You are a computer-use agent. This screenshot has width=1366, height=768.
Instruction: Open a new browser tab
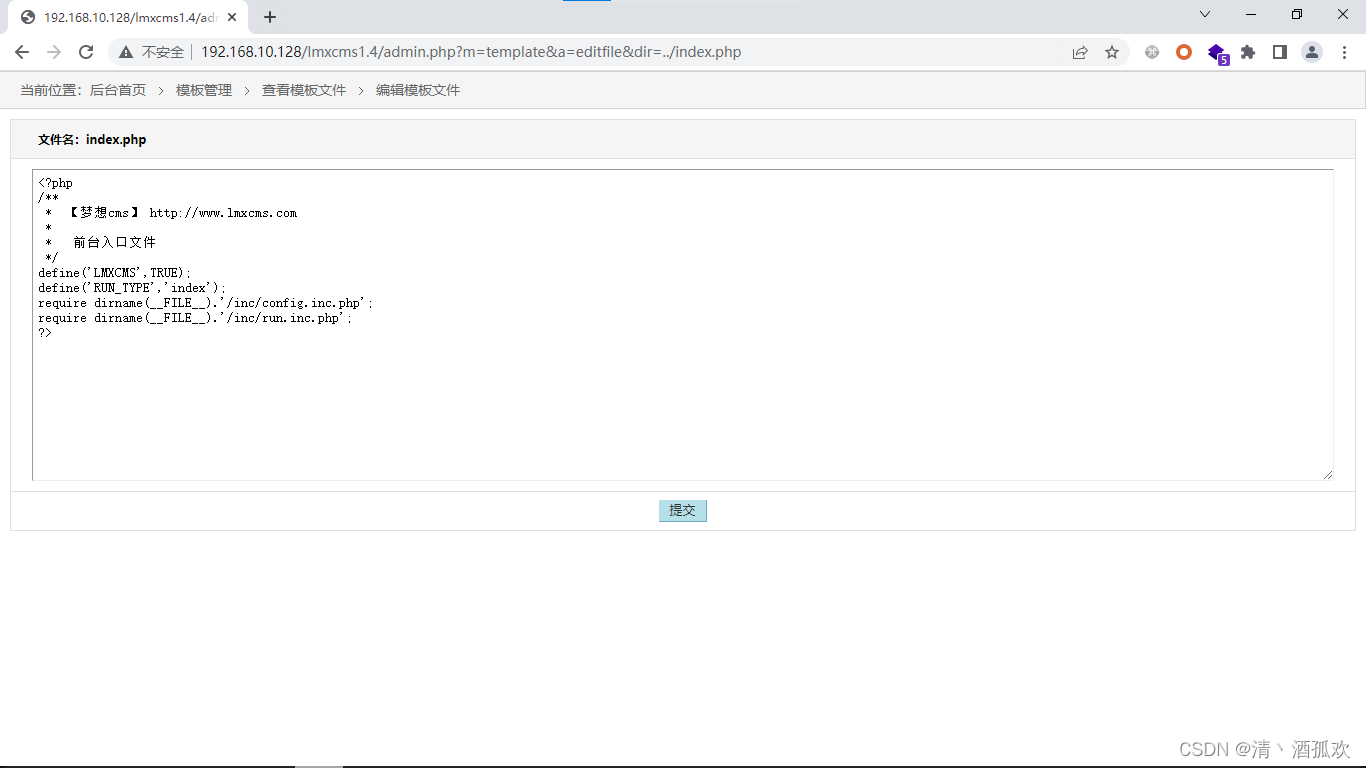[x=270, y=17]
